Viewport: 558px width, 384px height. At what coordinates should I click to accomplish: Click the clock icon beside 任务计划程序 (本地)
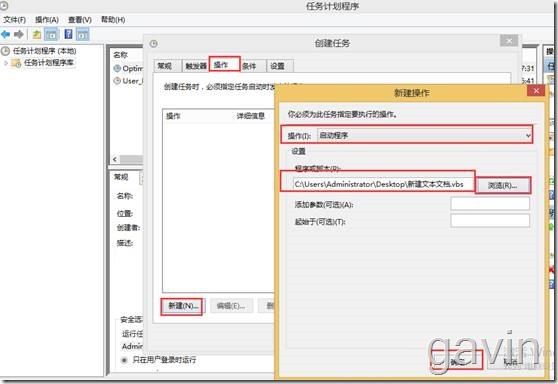(x=5, y=51)
